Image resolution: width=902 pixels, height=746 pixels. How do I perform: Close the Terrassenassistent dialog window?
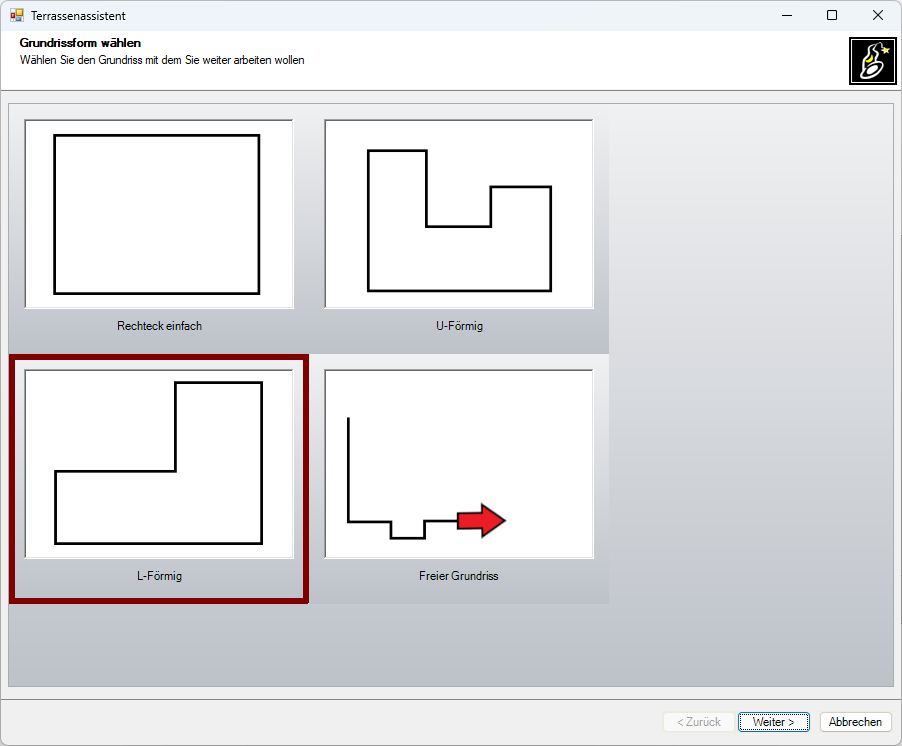pos(877,16)
